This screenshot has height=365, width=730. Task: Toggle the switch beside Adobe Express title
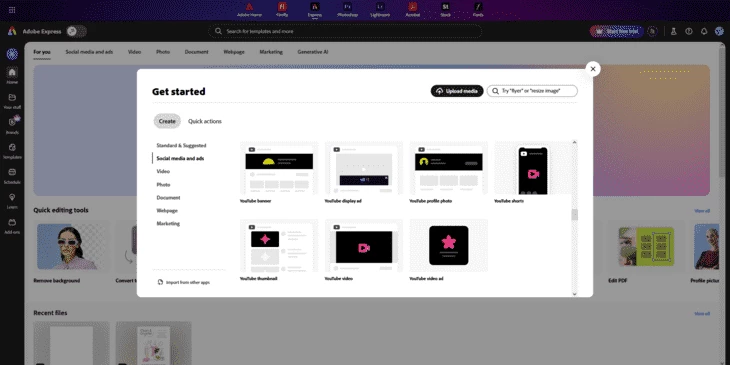tap(76, 31)
